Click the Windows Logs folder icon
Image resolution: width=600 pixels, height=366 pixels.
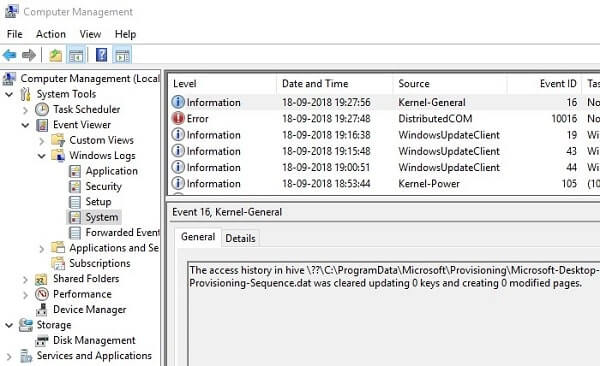click(58, 156)
